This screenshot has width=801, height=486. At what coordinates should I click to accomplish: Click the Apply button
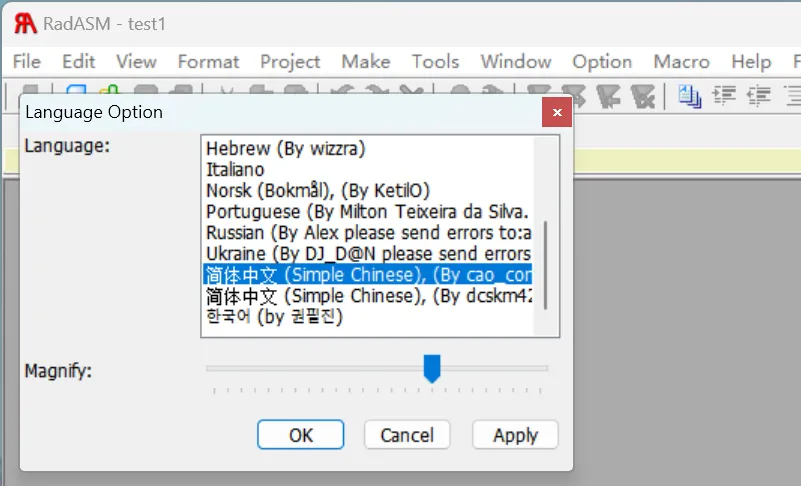[515, 435]
